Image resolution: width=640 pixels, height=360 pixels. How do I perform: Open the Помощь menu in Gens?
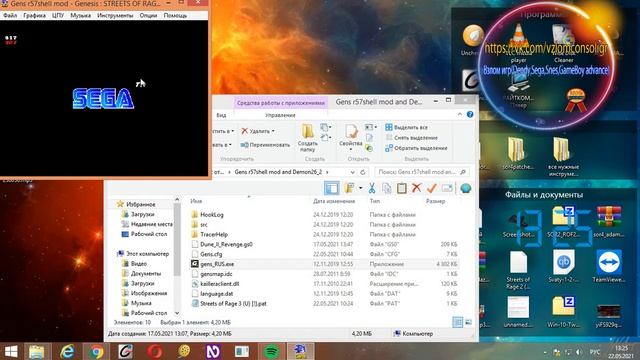[x=175, y=16]
